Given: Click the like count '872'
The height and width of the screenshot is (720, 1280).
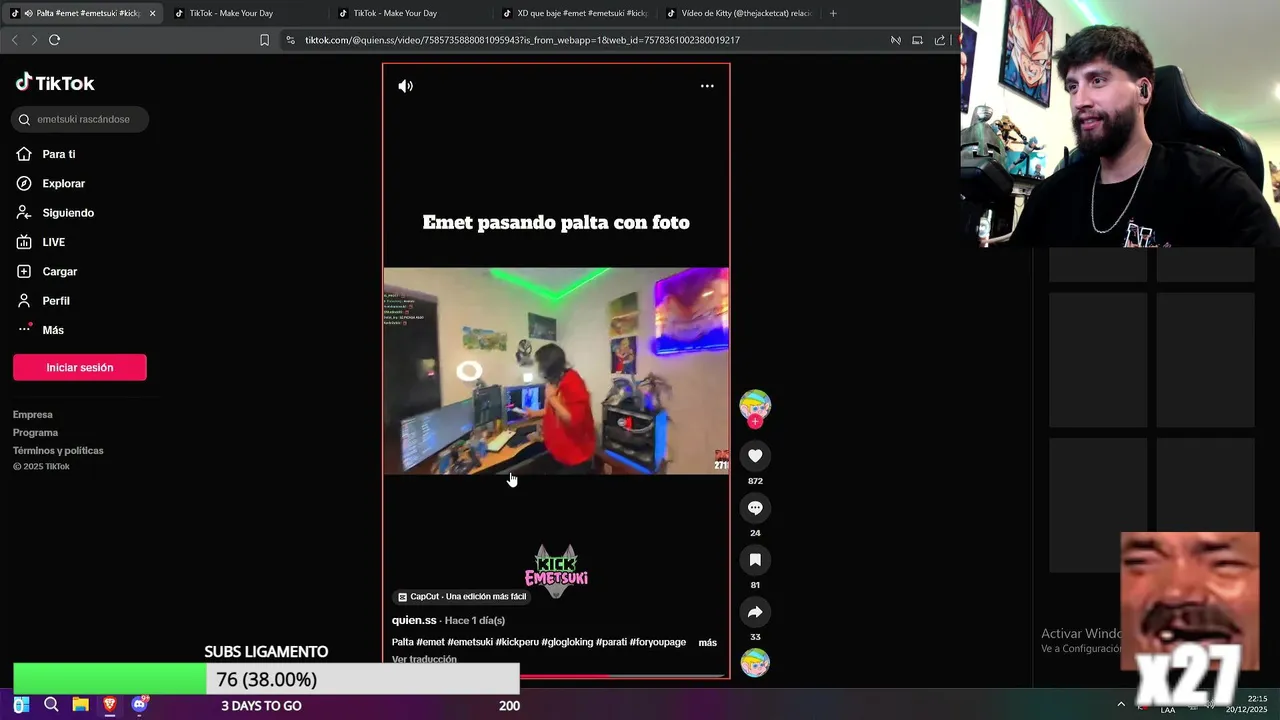Looking at the screenshot, I should click(x=755, y=481).
